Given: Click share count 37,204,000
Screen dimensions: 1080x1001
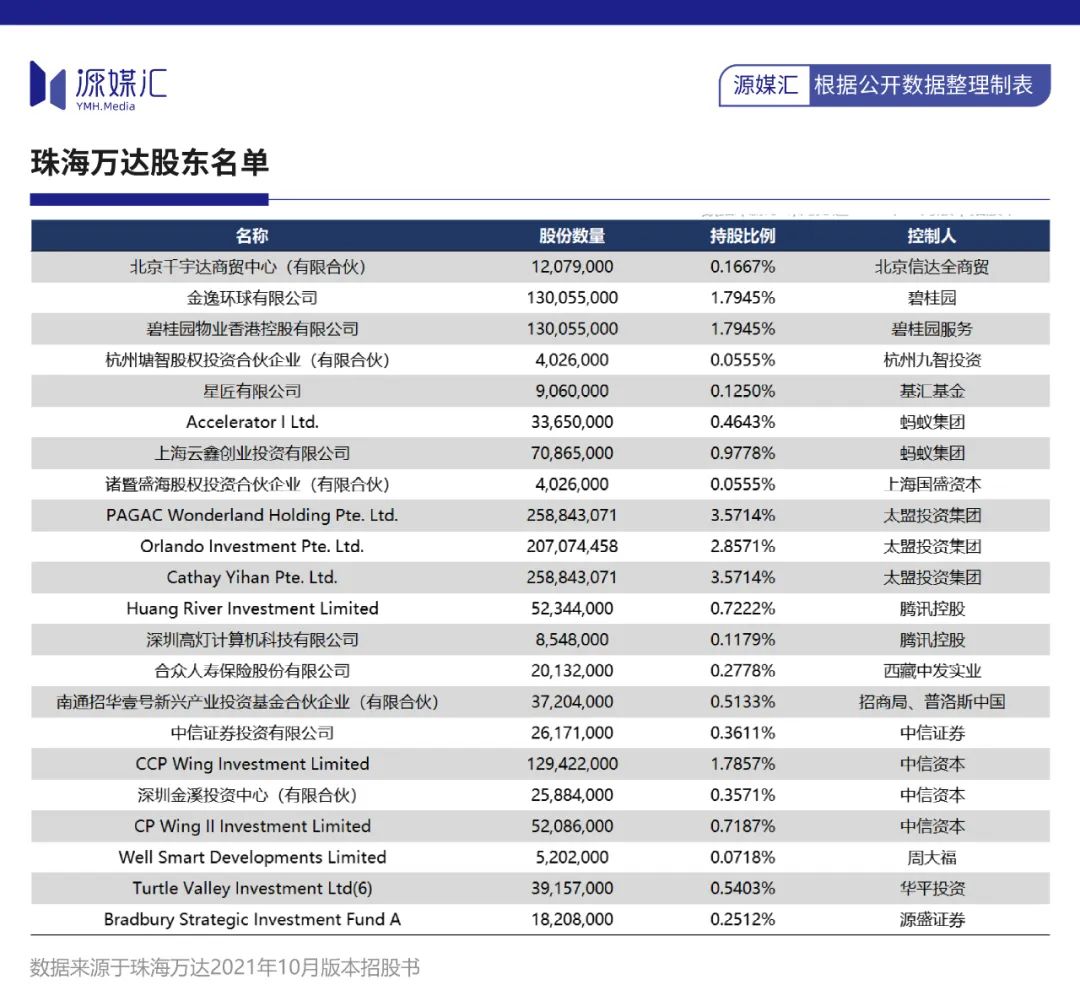Looking at the screenshot, I should click(572, 702).
